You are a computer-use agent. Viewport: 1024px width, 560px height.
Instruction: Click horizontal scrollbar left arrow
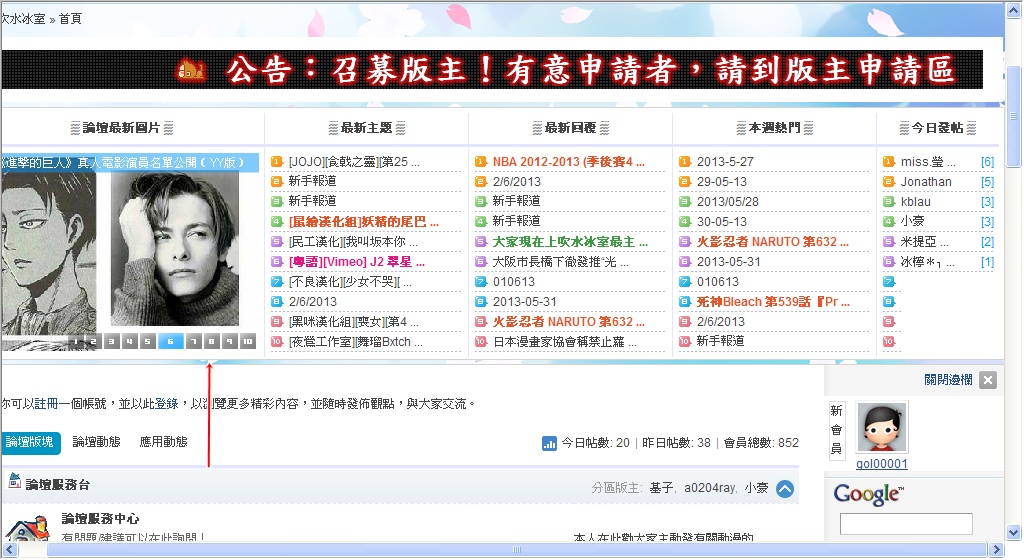click(x=10, y=550)
